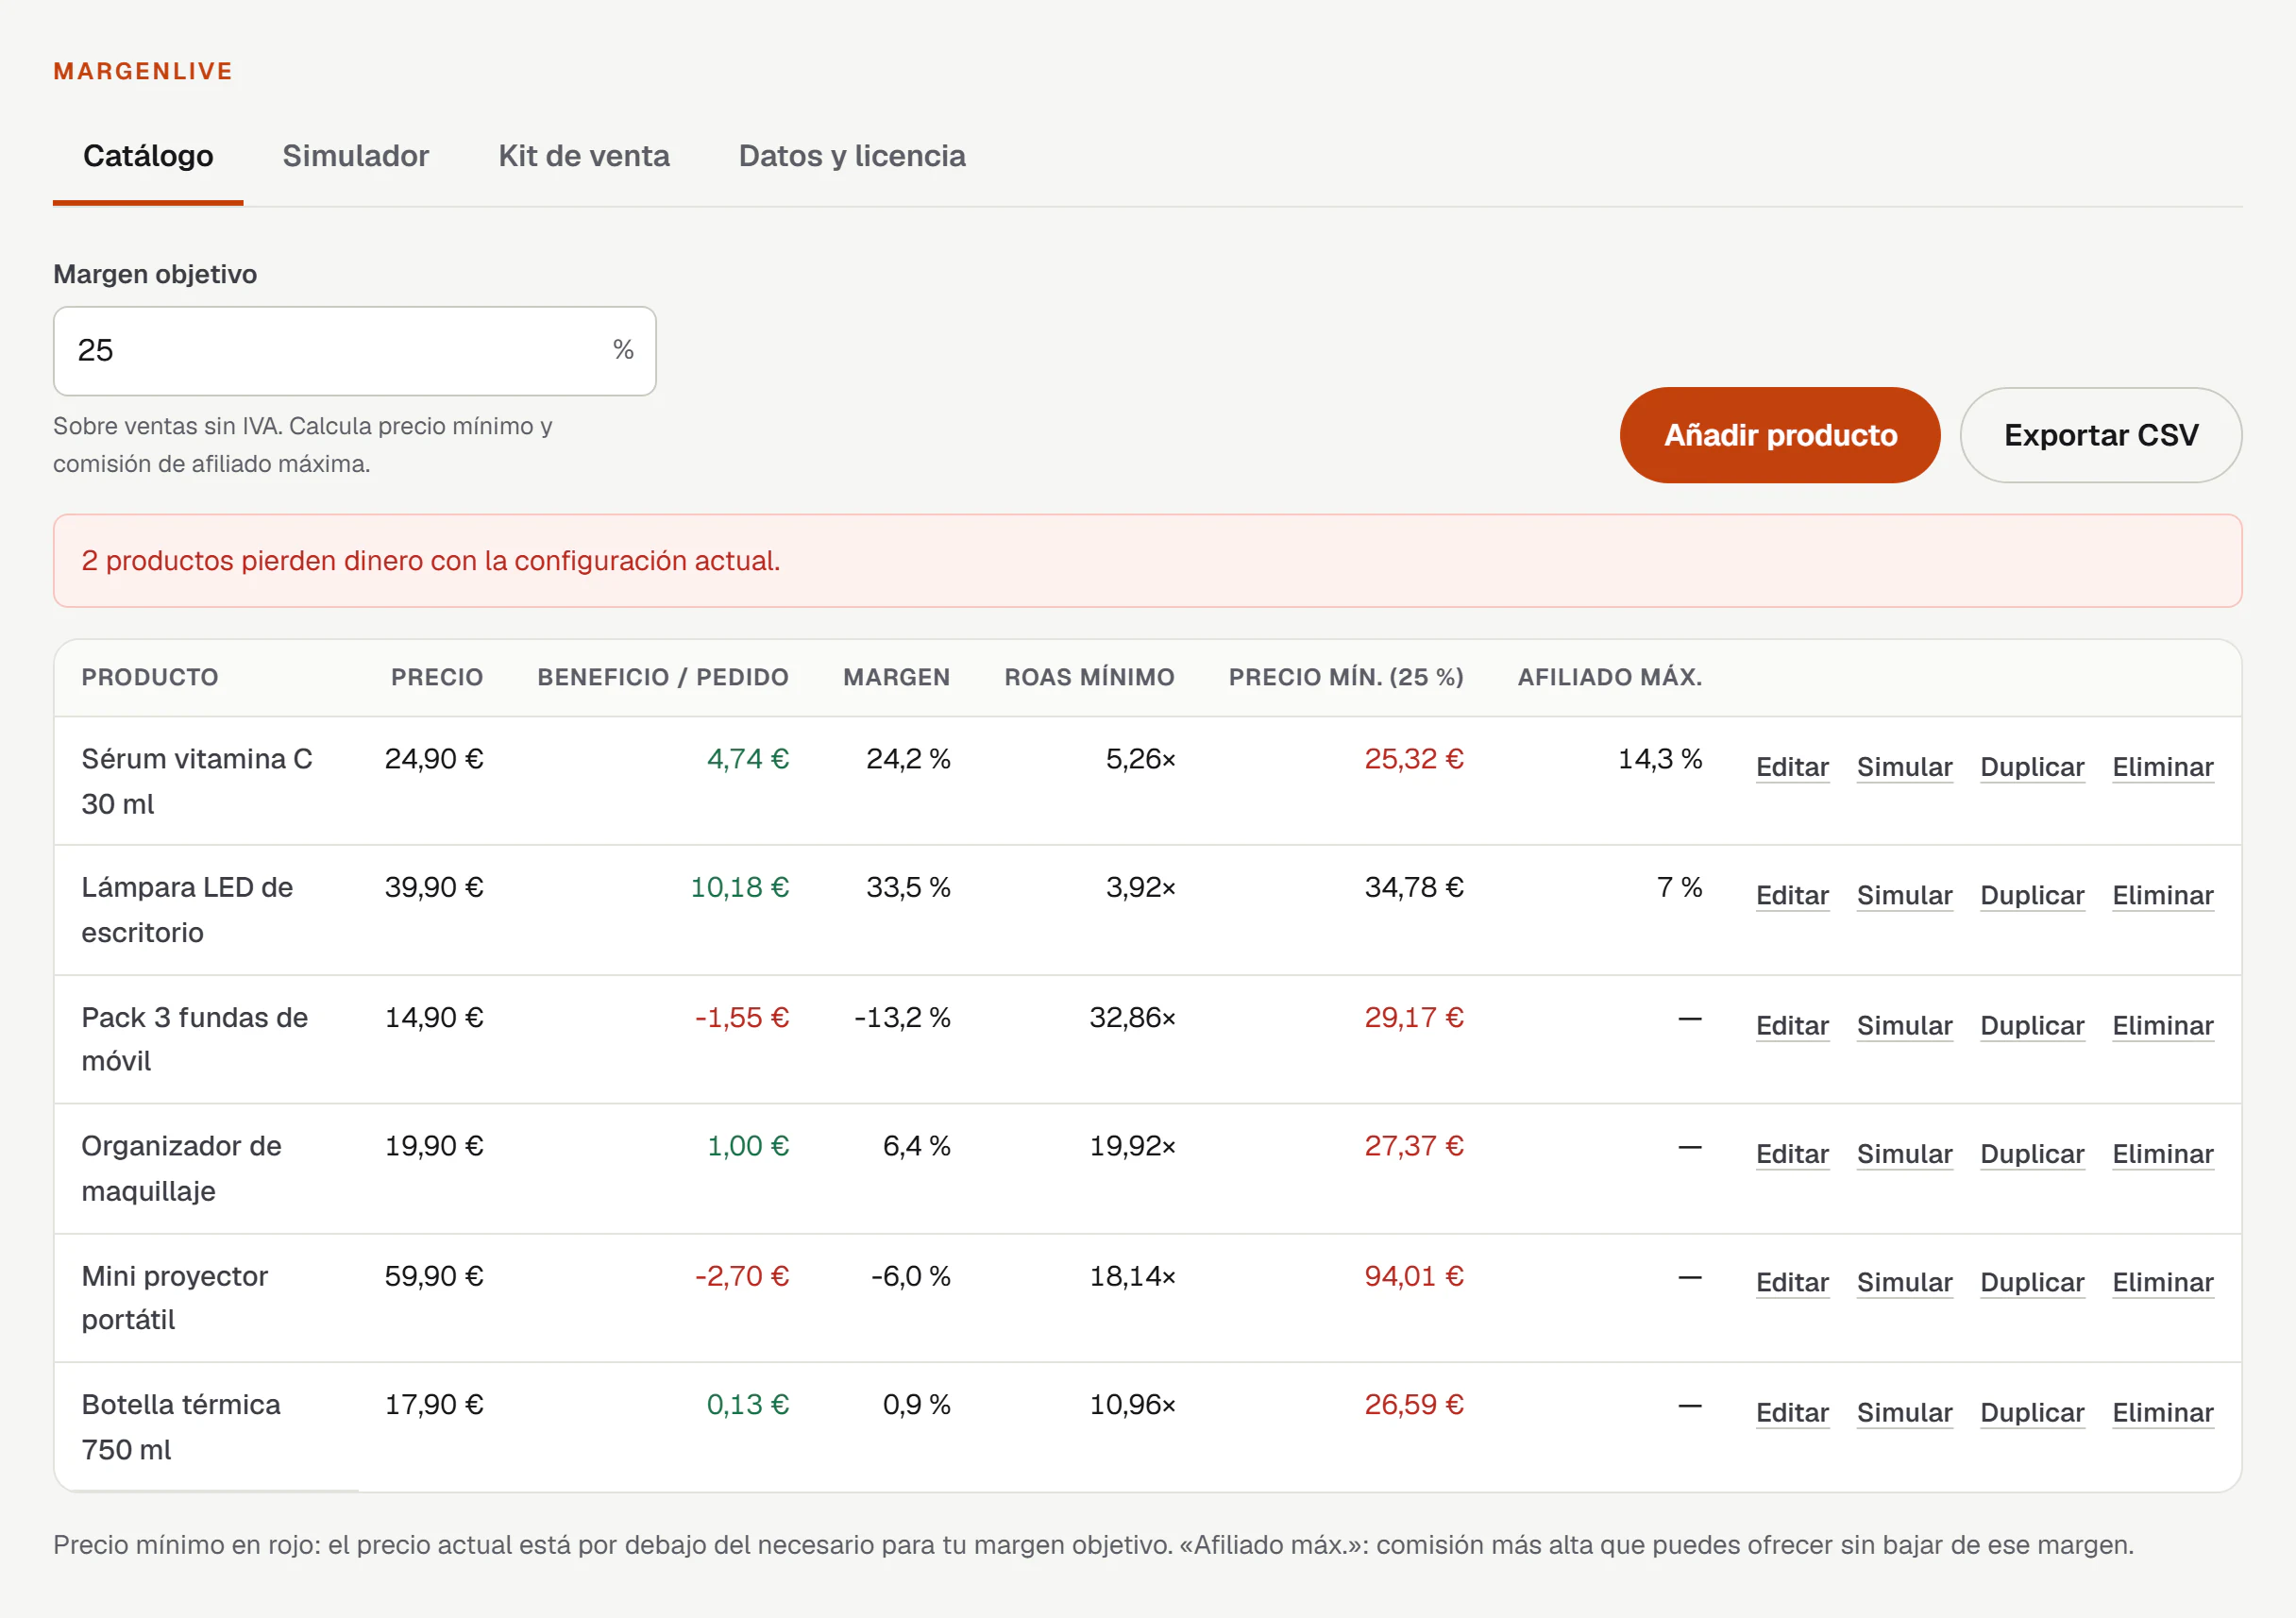The width and height of the screenshot is (2296, 1618).
Task: Edit the Lámpara LED de escritorio
Action: (1792, 895)
